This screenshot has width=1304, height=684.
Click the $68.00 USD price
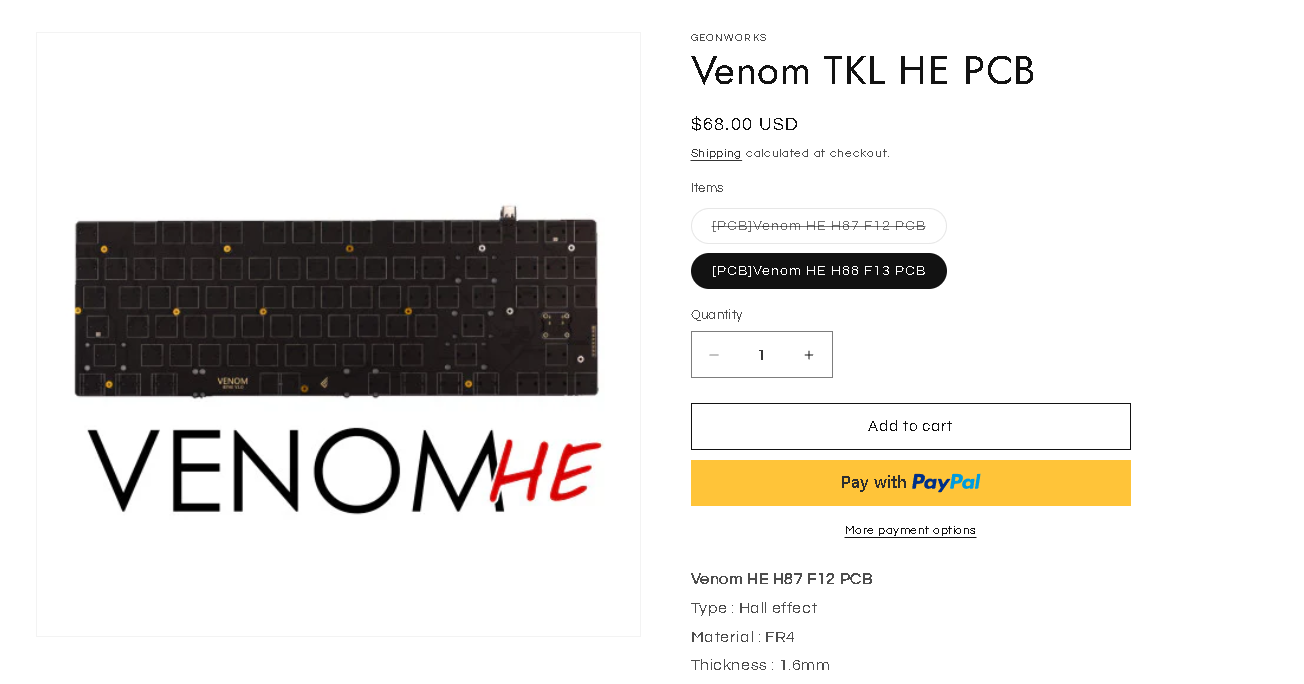pos(744,124)
